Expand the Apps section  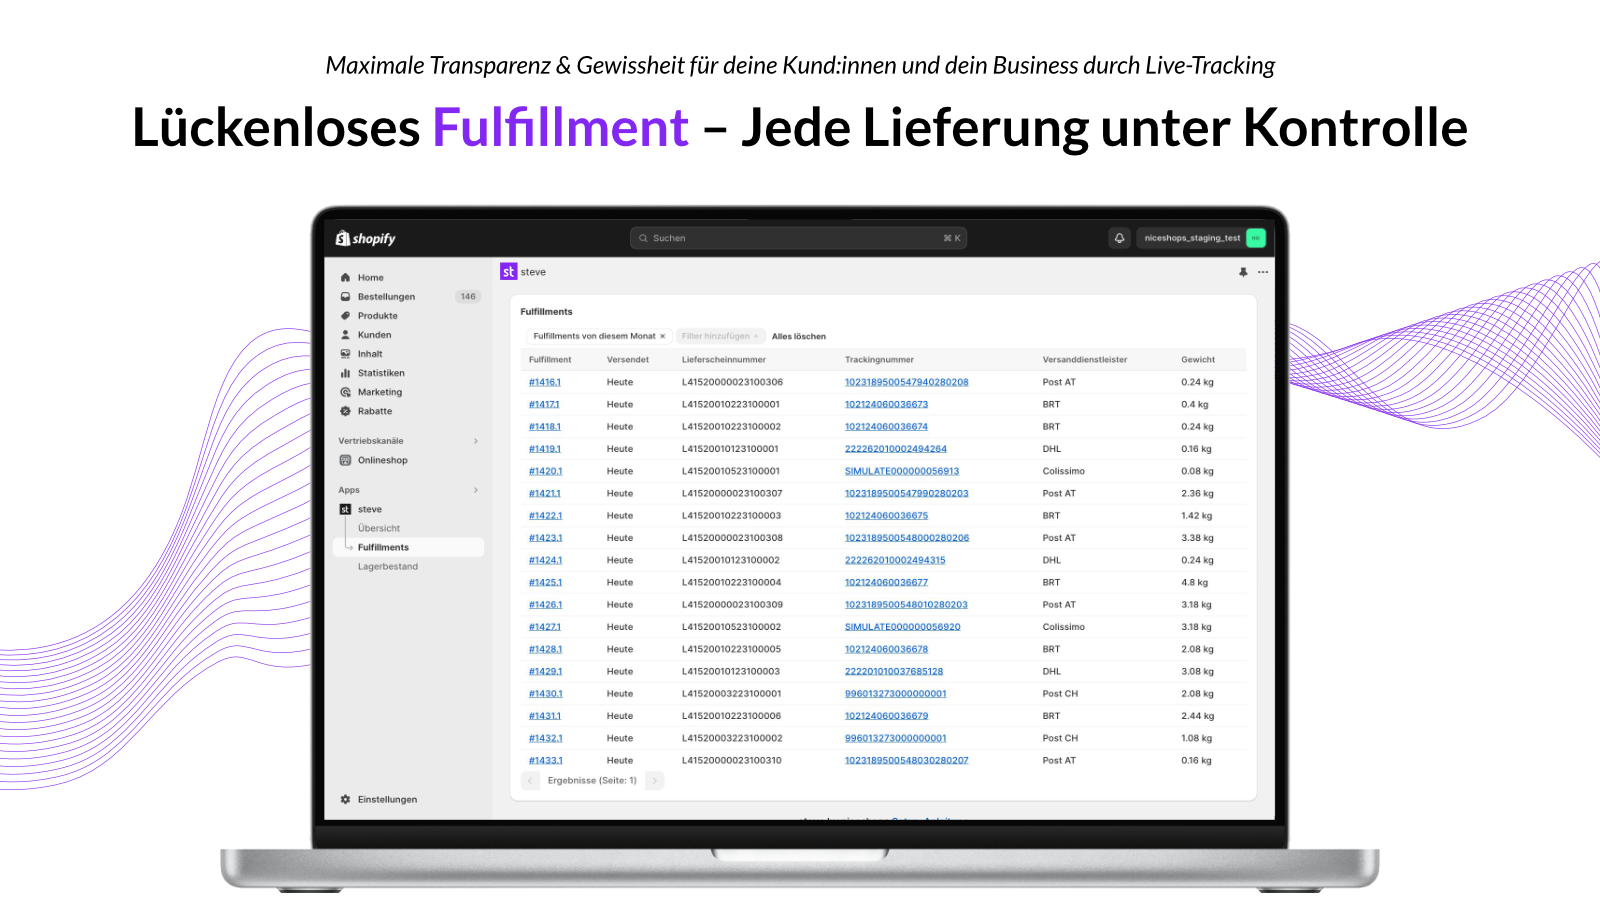[x=476, y=490]
